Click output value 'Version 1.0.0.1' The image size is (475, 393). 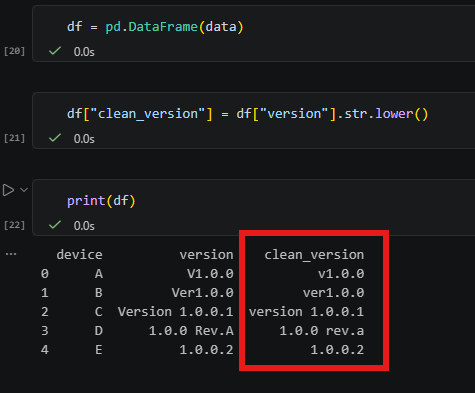[175, 312]
